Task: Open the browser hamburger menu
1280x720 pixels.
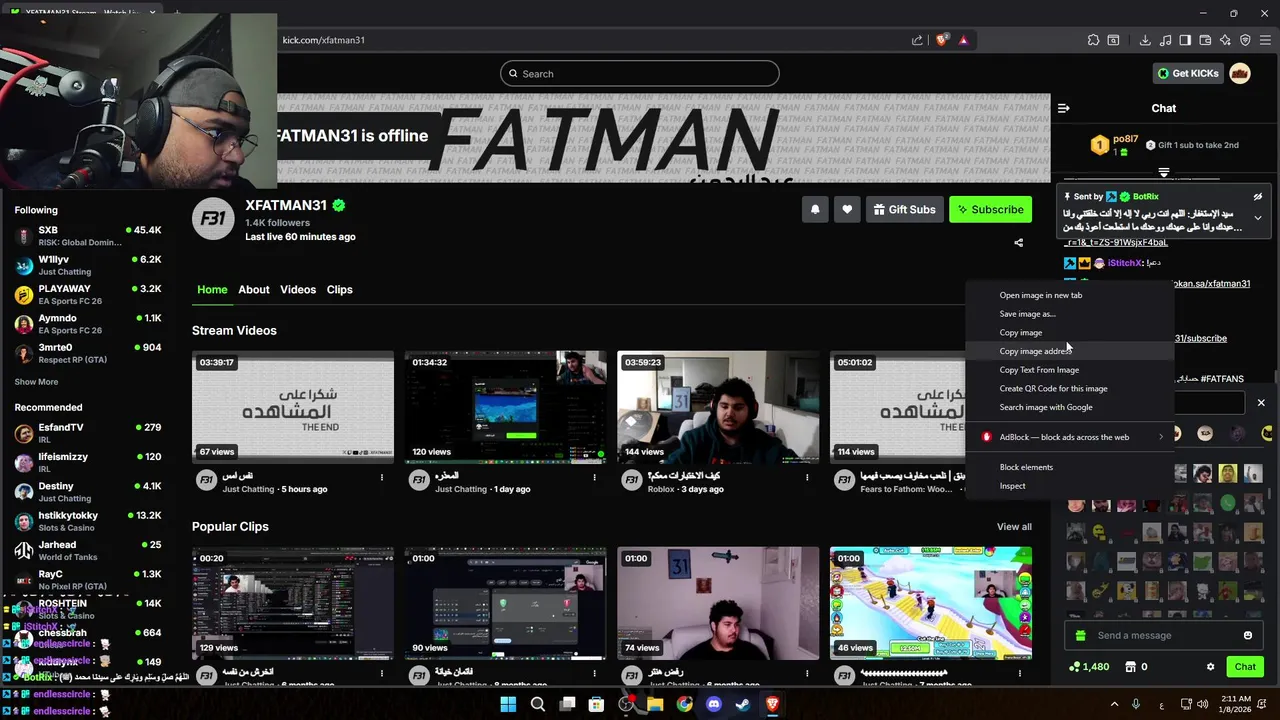Action: click(1265, 40)
